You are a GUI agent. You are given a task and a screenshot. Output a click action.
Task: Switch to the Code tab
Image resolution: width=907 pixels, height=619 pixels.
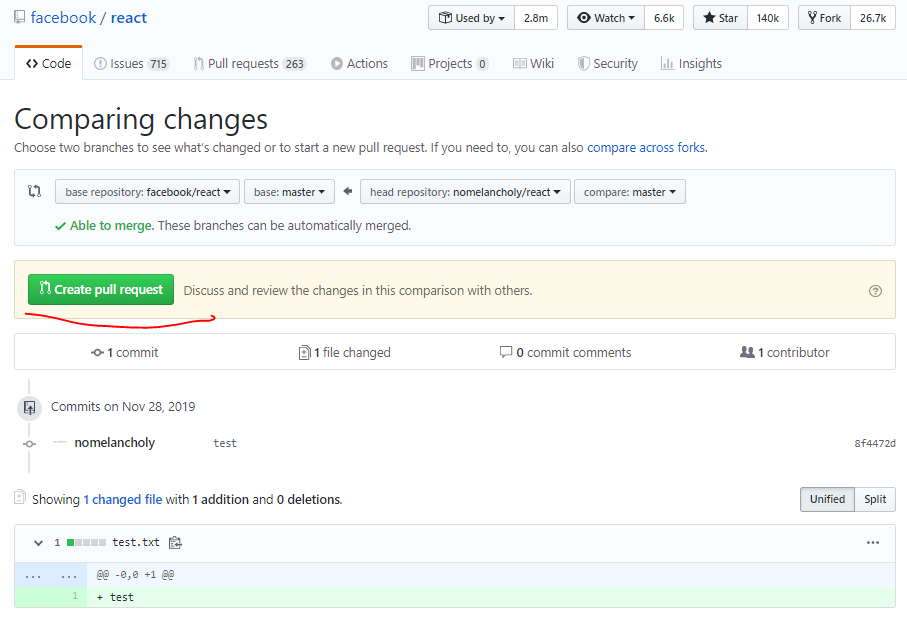coord(49,64)
